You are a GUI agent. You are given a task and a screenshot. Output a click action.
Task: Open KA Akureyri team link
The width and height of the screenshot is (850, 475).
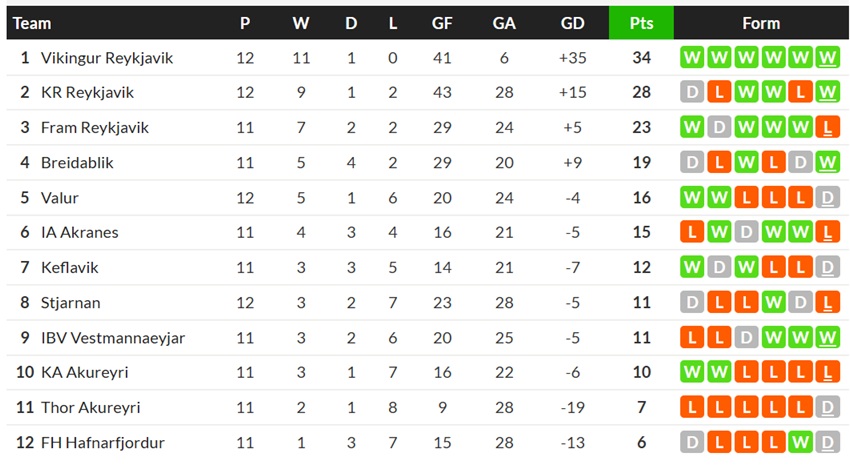click(x=85, y=373)
